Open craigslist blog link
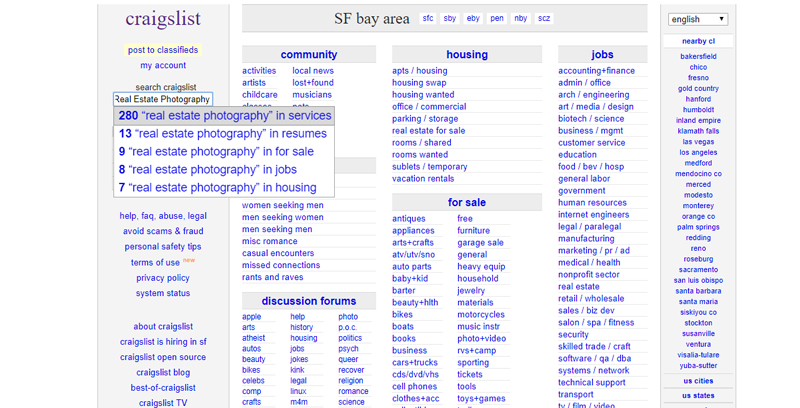 pos(163,372)
